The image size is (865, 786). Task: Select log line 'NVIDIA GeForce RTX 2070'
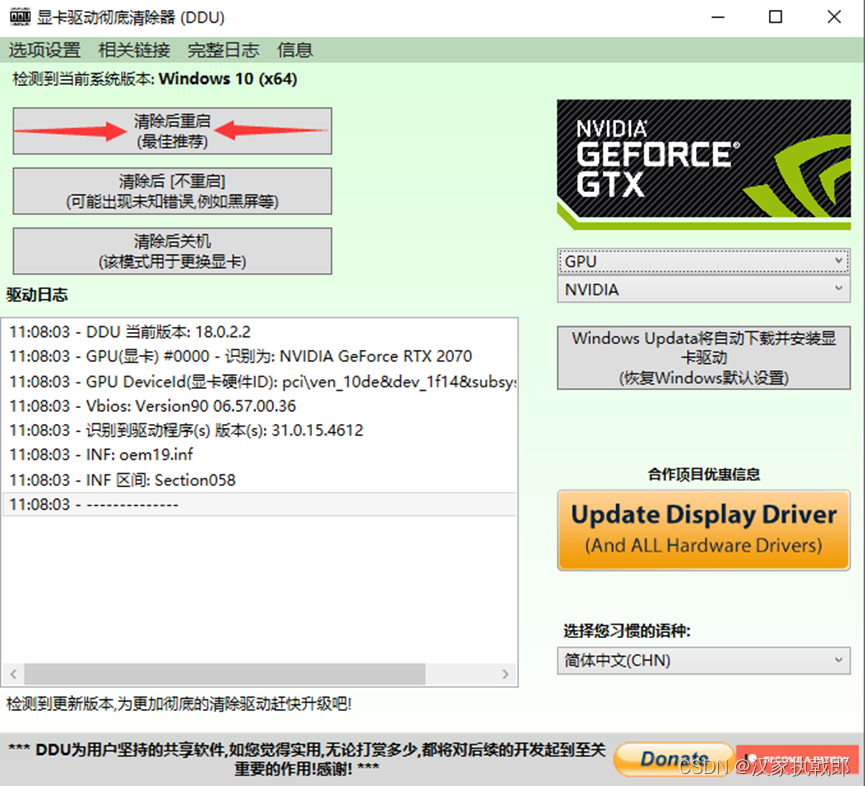259,356
